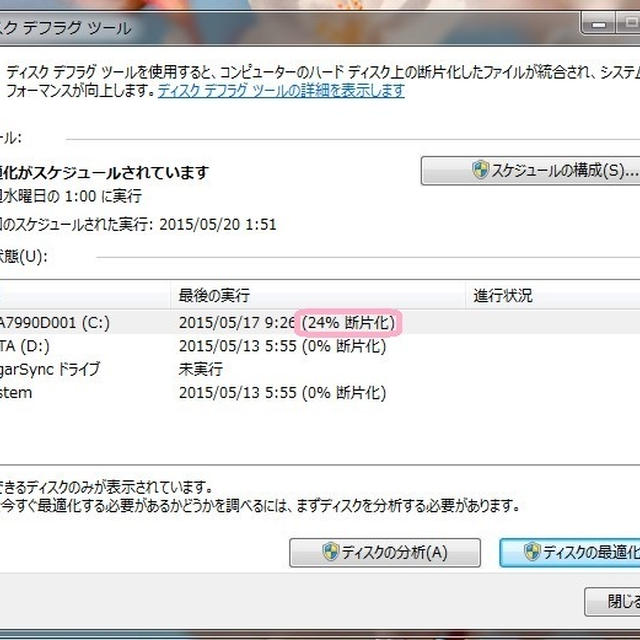
Task: Select the A7990D001 (C:) disk row
Action: coord(320,322)
